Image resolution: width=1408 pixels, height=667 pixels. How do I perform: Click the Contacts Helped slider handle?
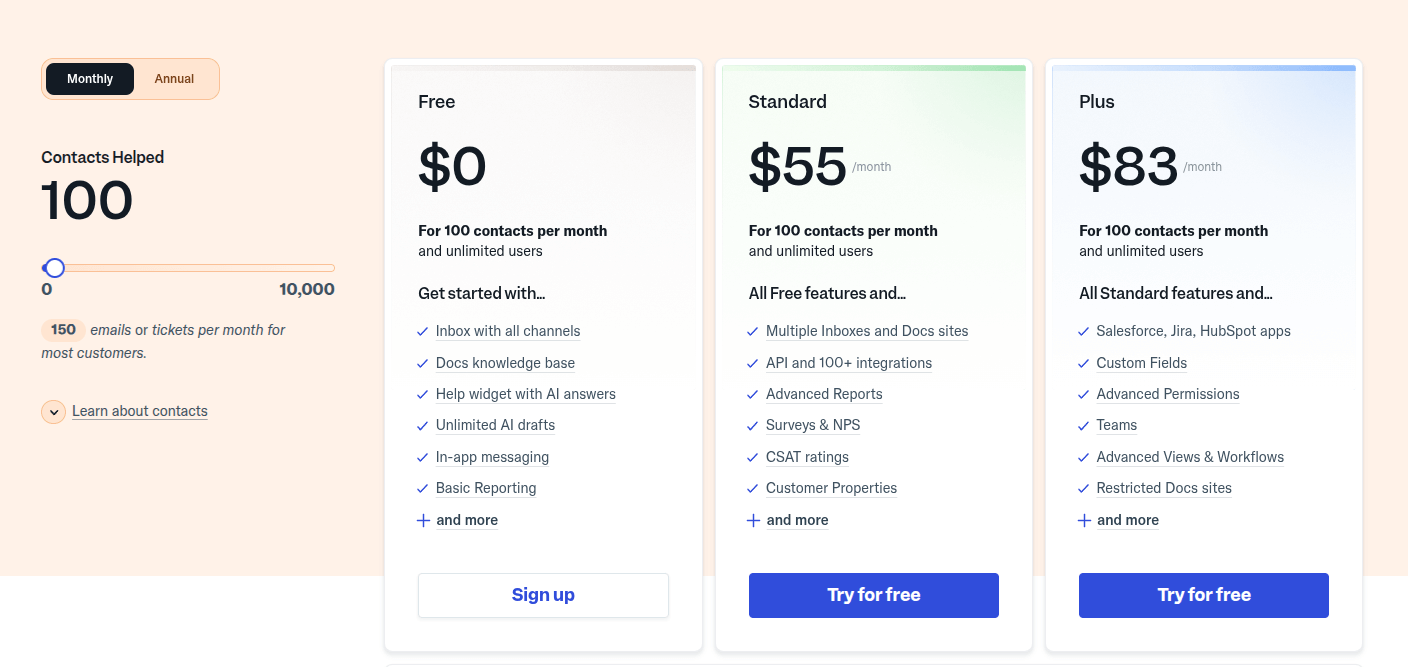click(x=55, y=268)
